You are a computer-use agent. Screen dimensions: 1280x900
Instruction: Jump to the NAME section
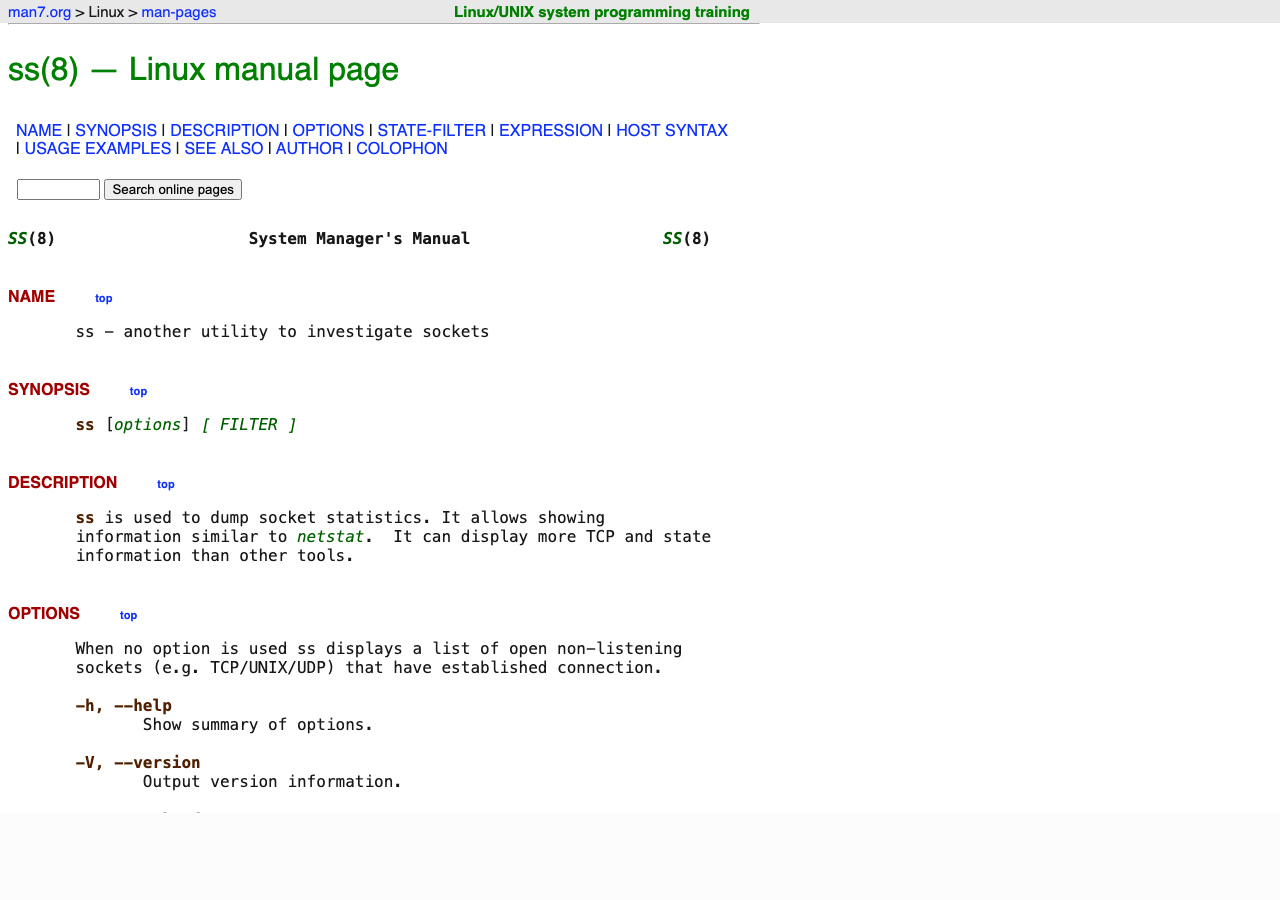coord(39,130)
